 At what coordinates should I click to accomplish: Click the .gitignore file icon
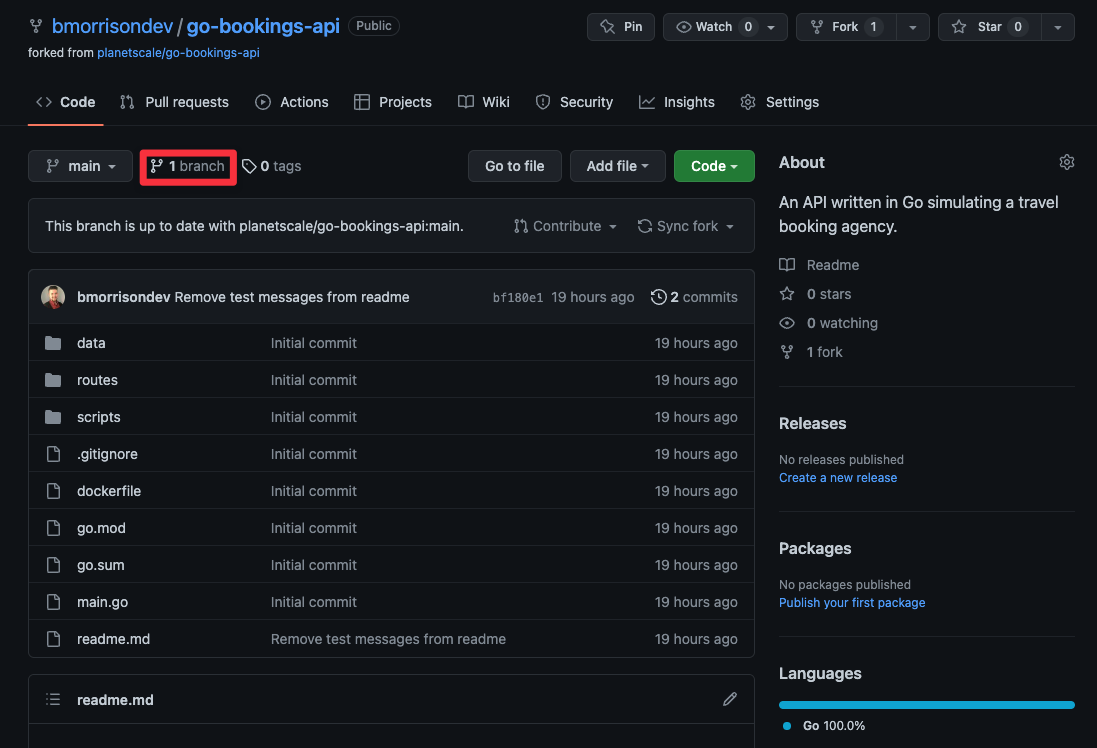tap(53, 454)
